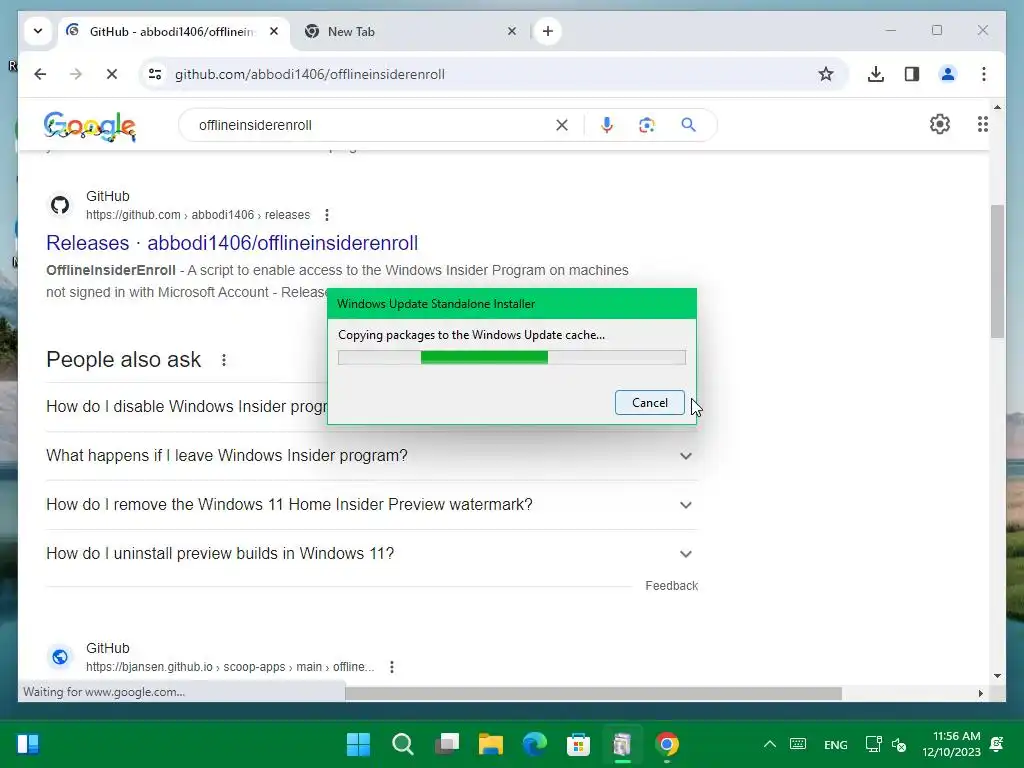1024x768 pixels.
Task: Click the vertical page scrollbar thumb
Action: 997,271
